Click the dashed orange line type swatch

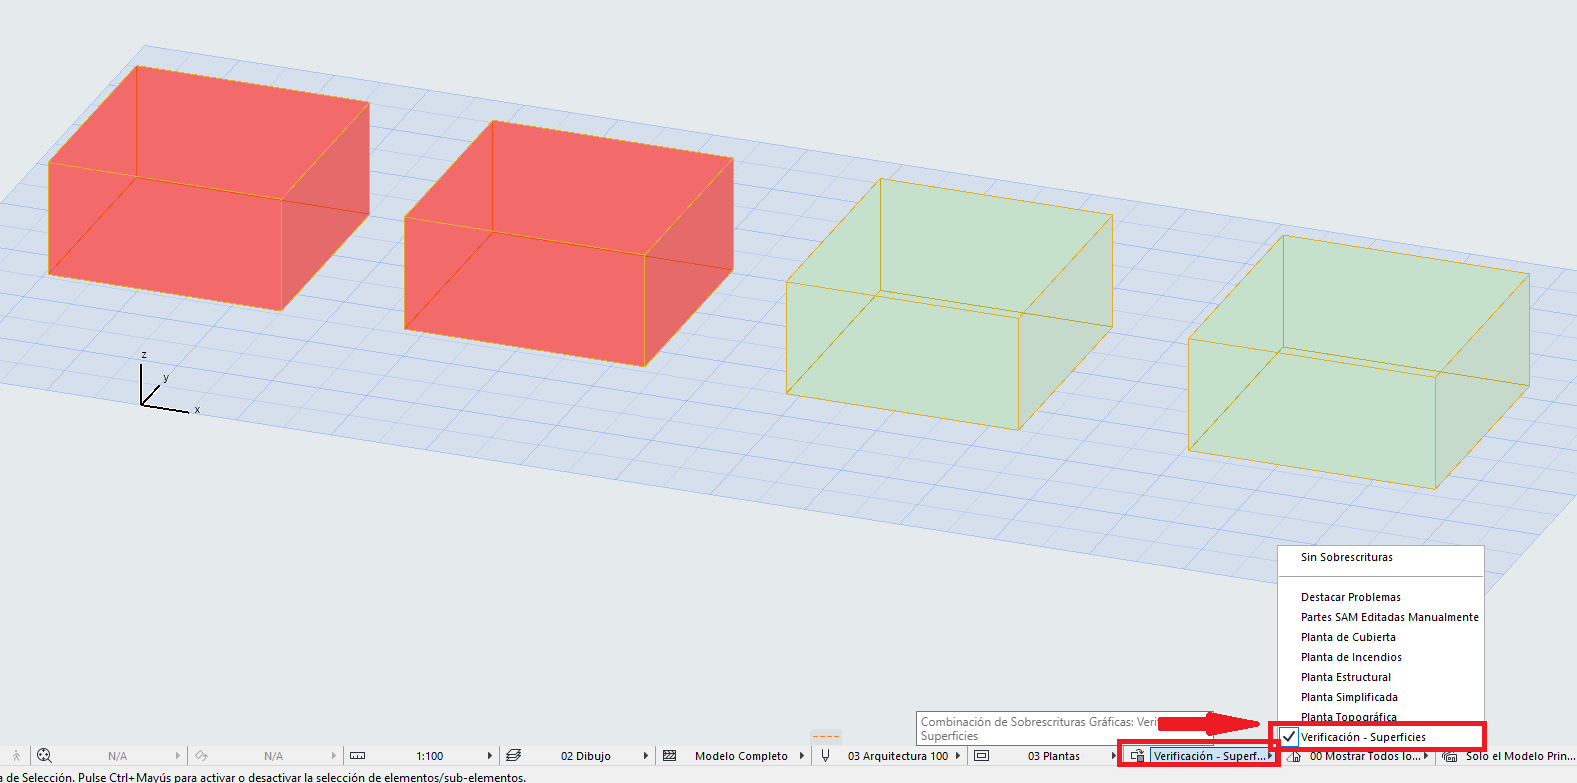(x=825, y=736)
